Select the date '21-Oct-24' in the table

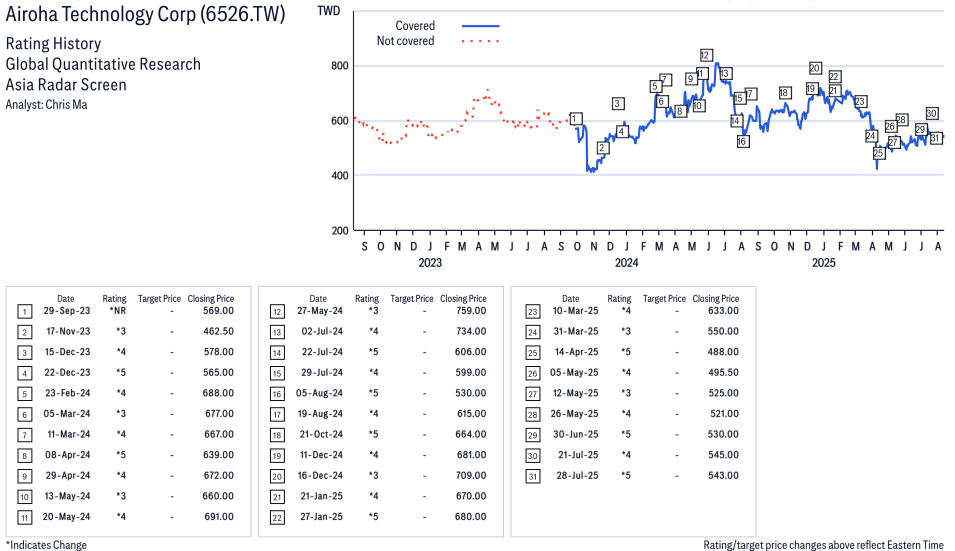321,435
